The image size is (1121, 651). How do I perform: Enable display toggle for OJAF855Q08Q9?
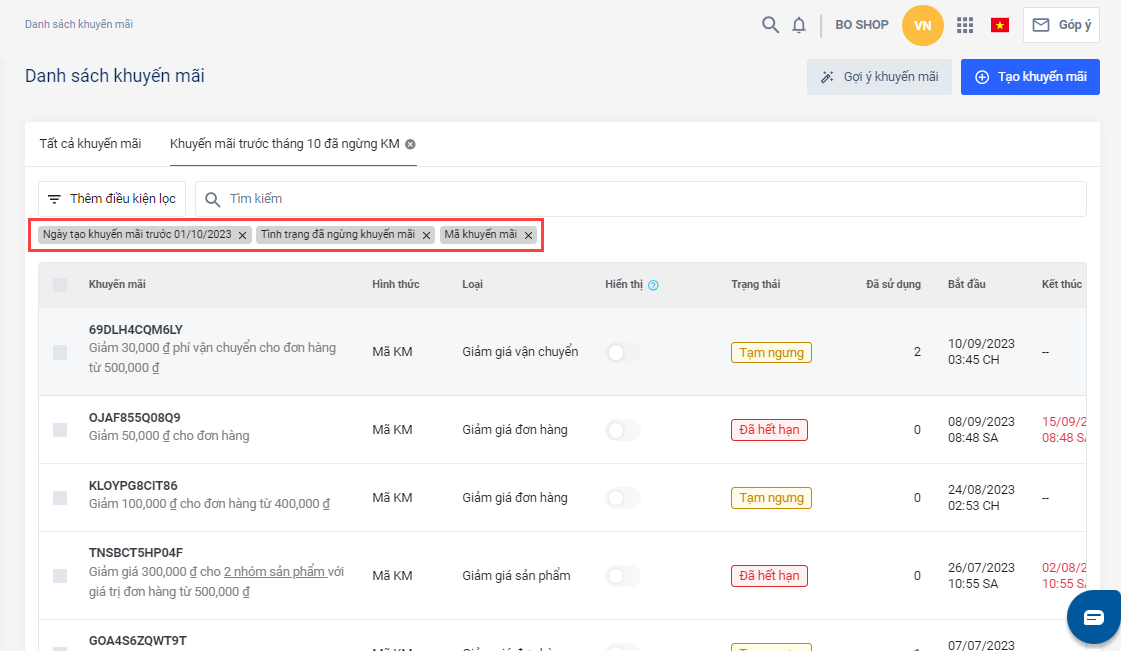pos(623,430)
